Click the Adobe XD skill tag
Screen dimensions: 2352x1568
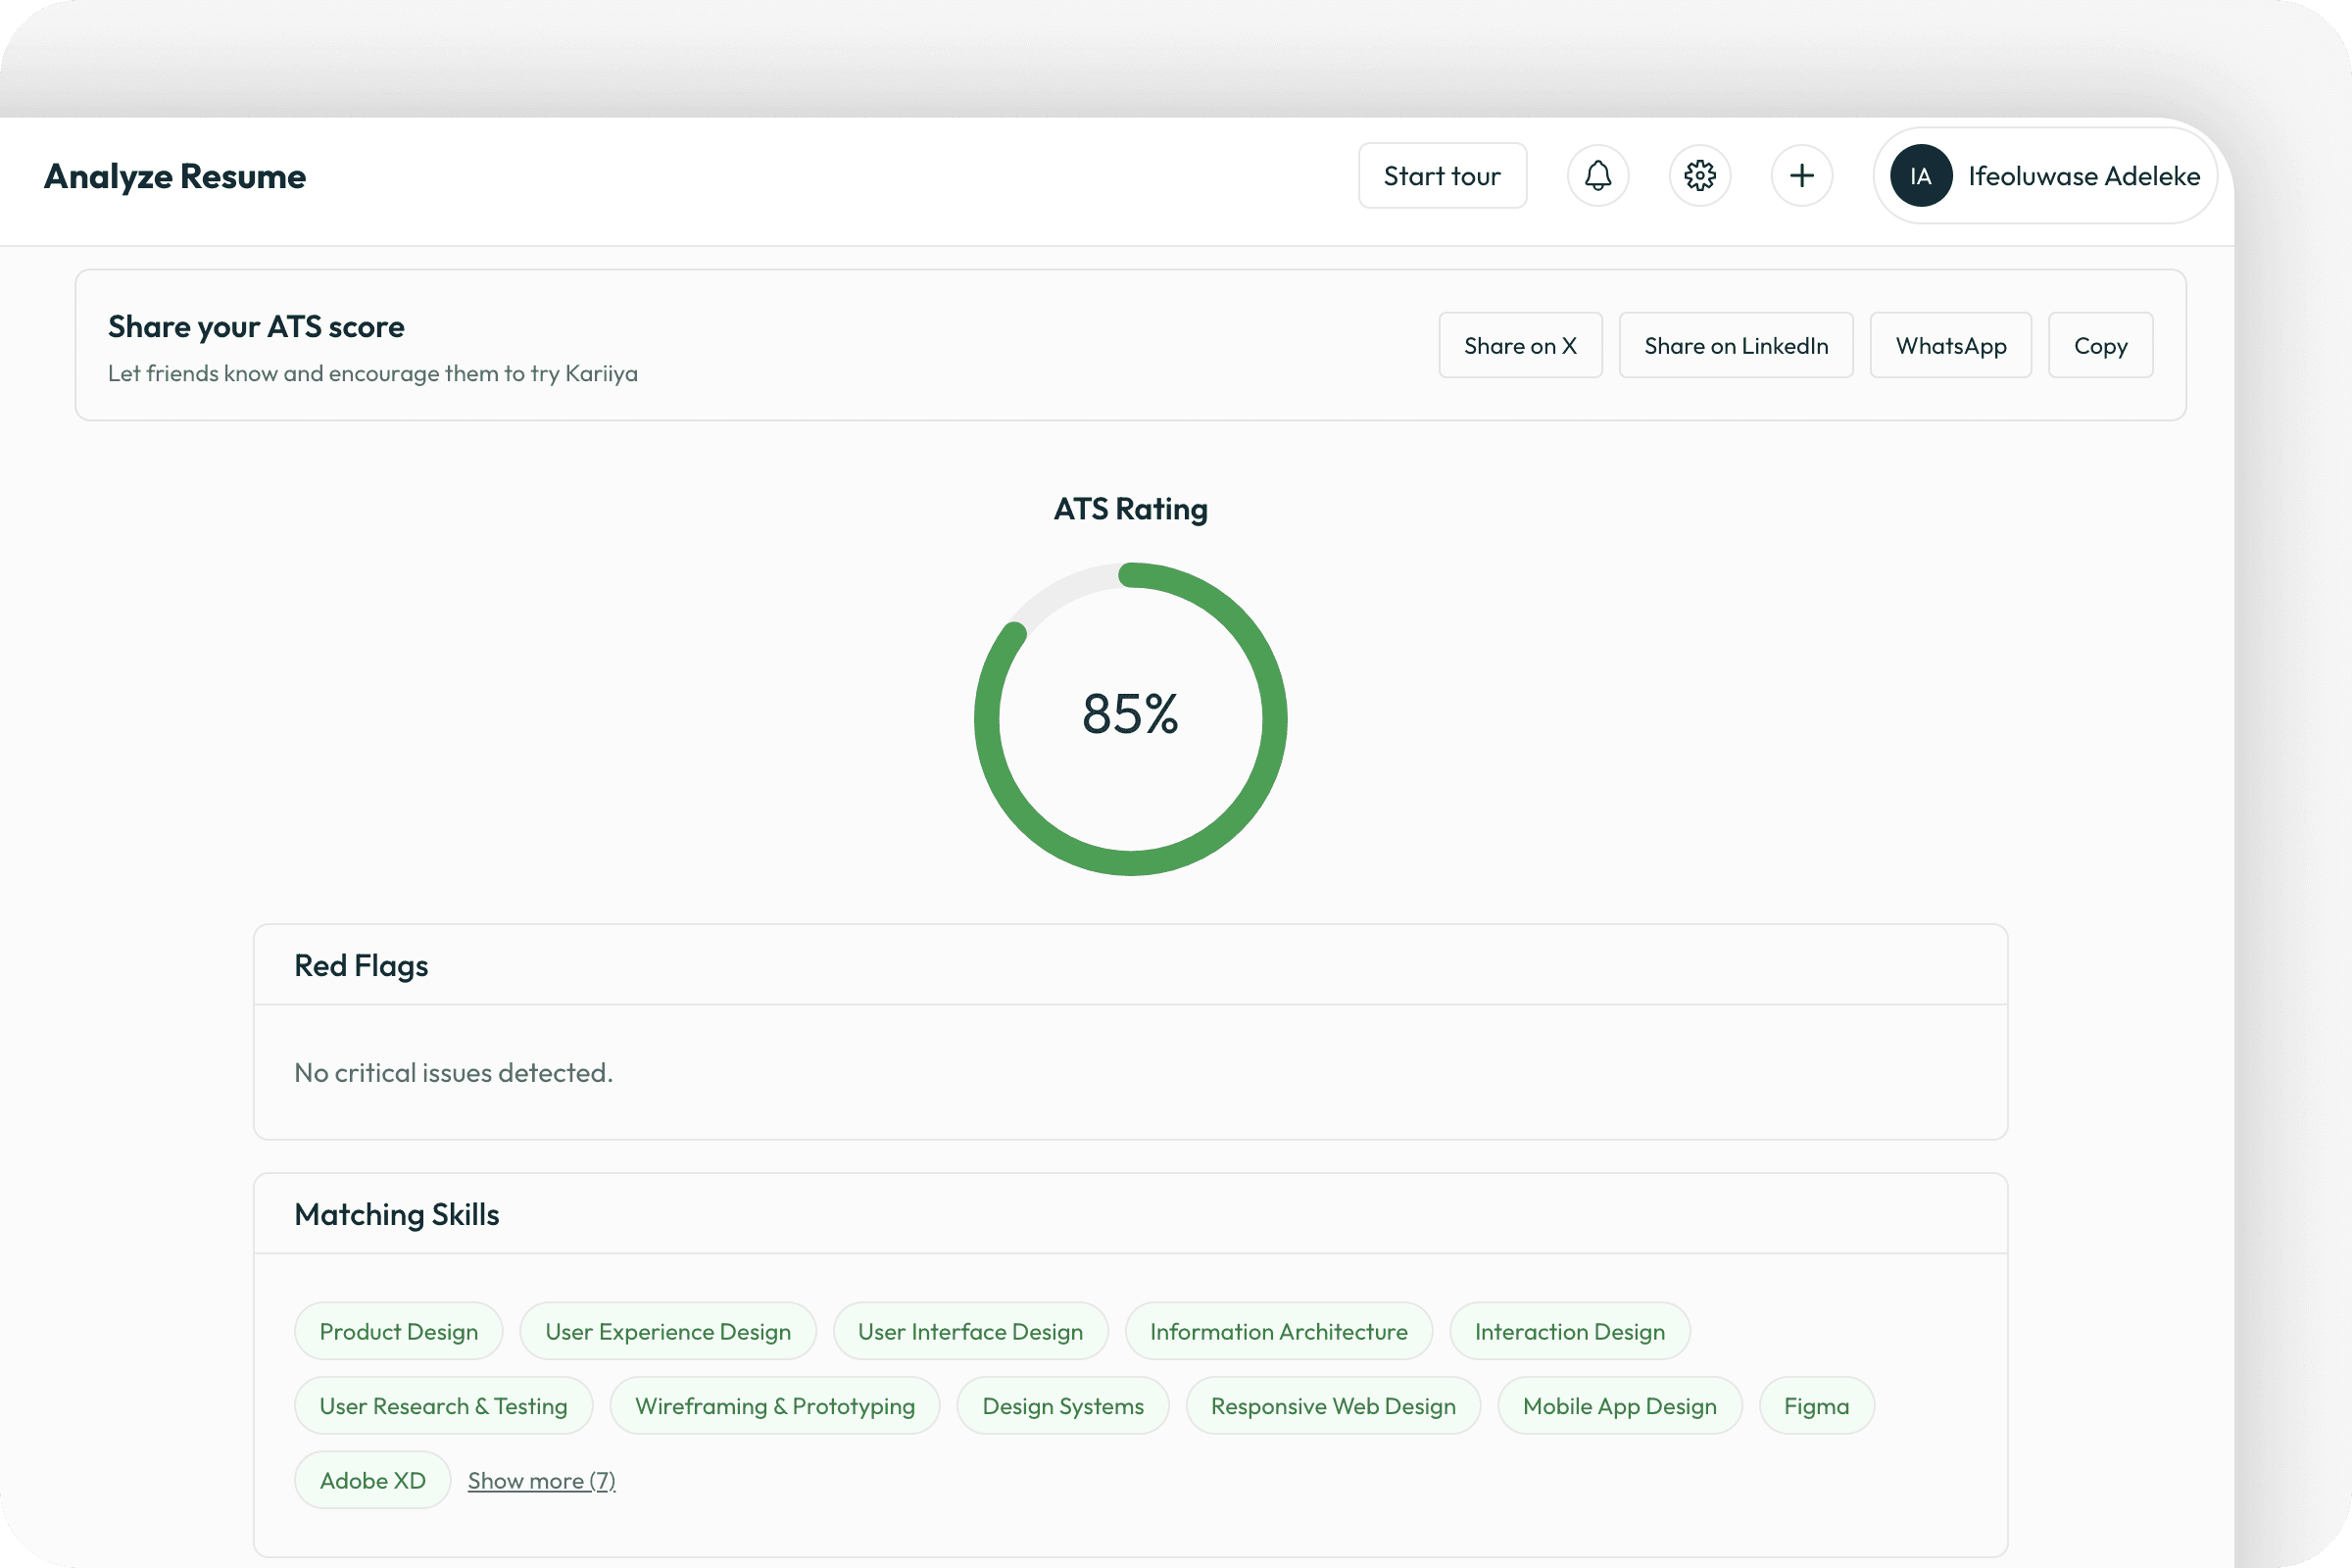373,1480
